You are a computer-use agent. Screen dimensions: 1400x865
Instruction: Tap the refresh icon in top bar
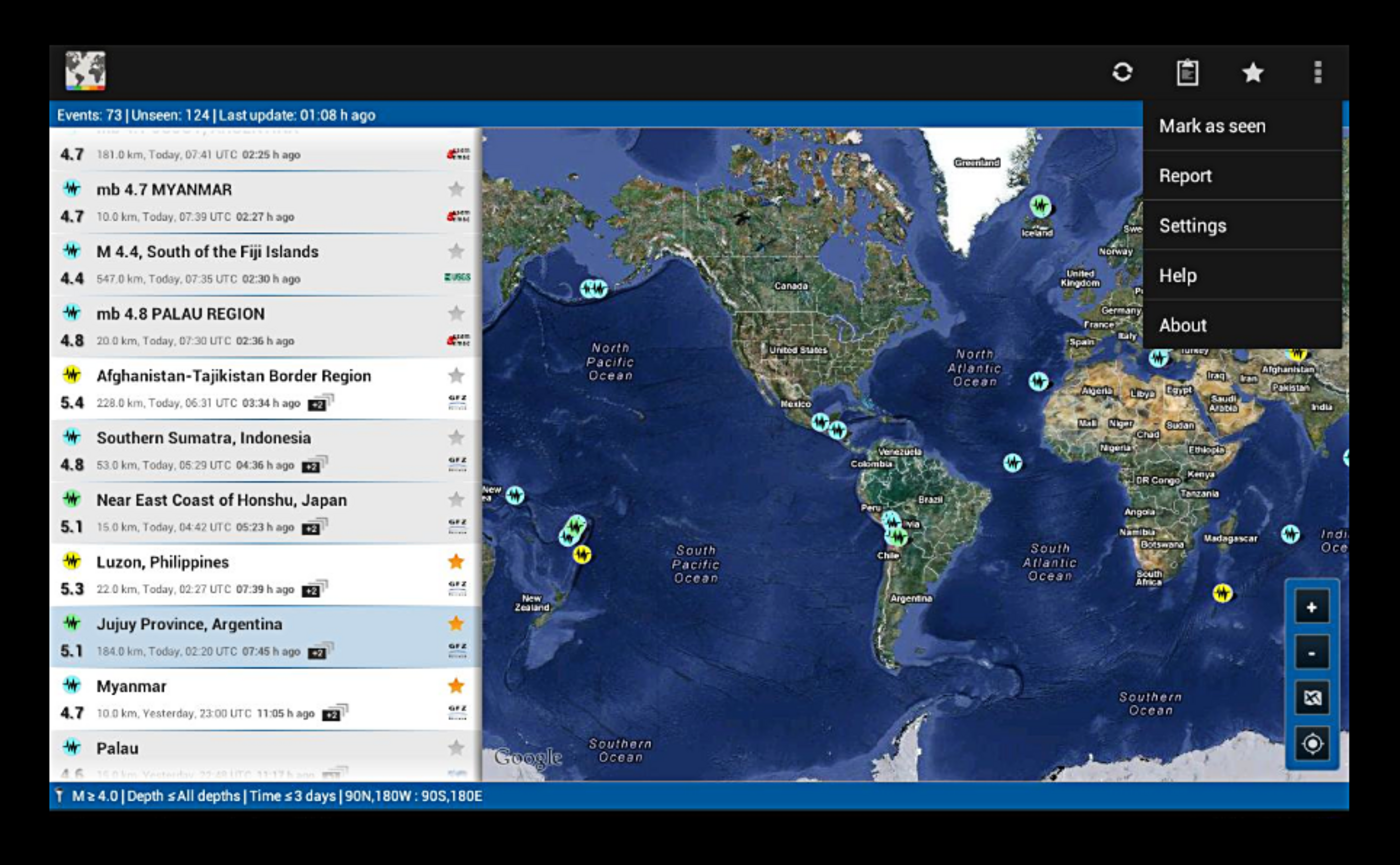(1122, 72)
